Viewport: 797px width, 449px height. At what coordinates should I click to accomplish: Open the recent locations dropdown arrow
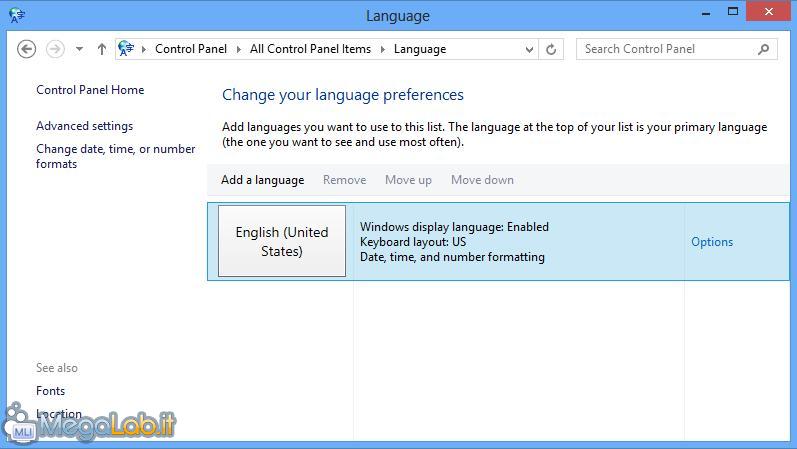[x=79, y=49]
